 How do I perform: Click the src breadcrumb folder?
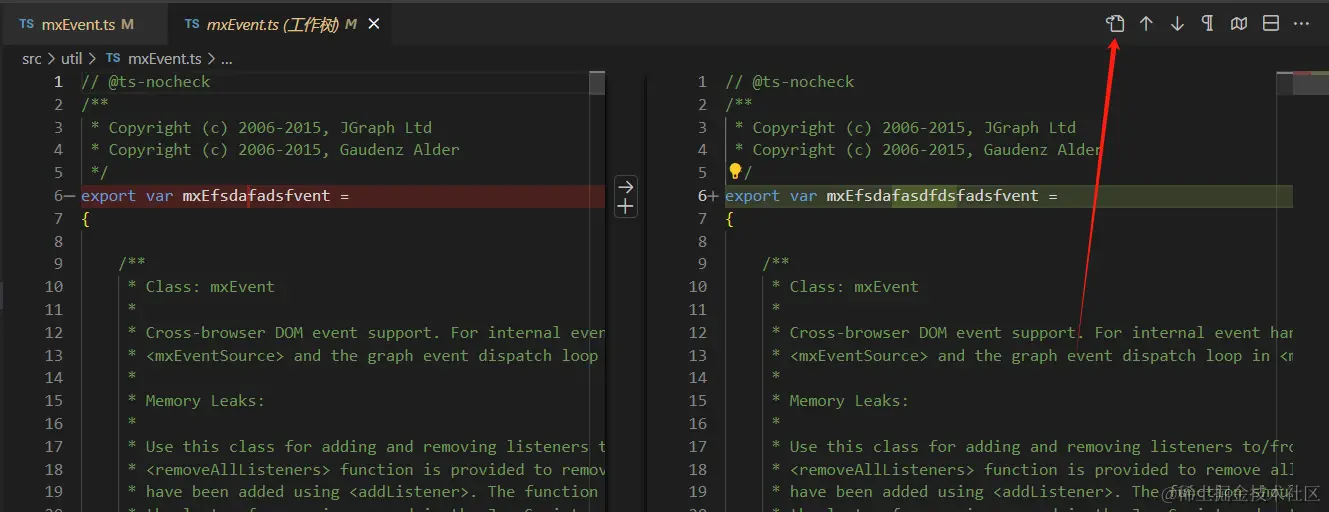(x=32, y=59)
